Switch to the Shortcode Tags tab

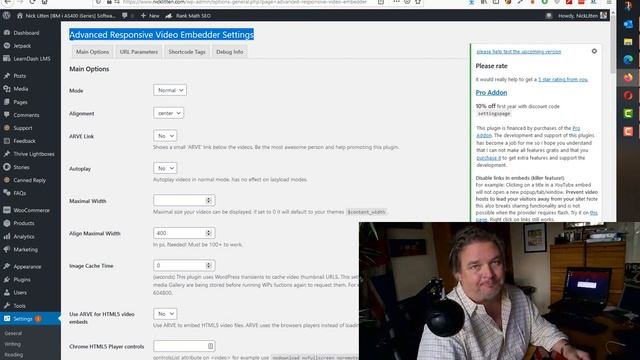pyautogui.click(x=187, y=52)
